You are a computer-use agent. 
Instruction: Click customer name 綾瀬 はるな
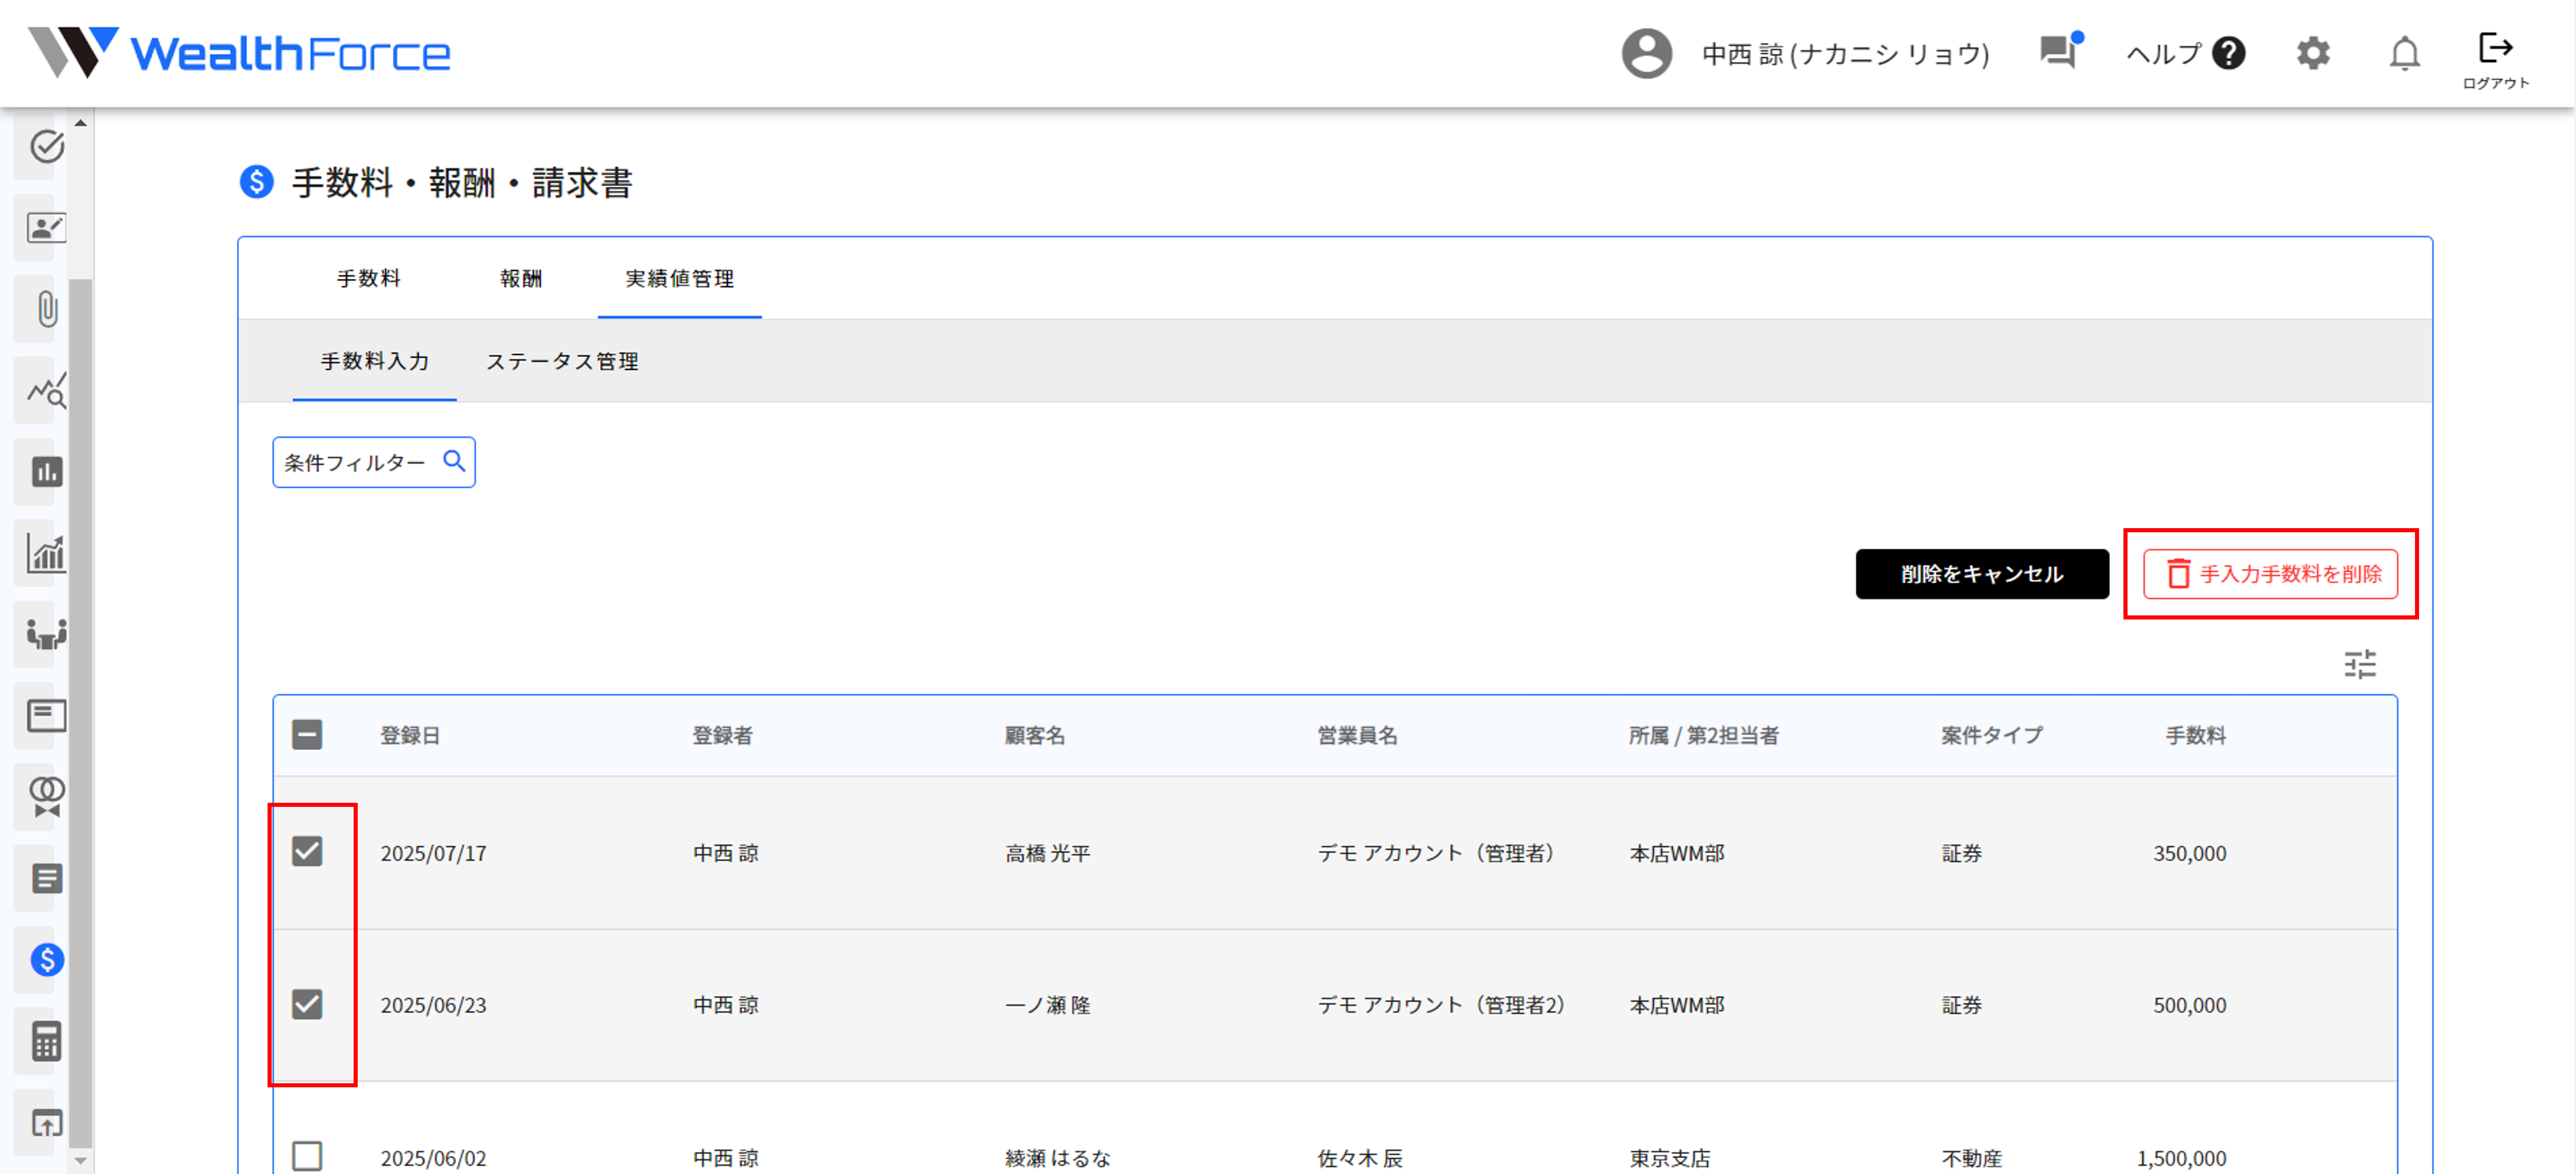(x=1058, y=1158)
